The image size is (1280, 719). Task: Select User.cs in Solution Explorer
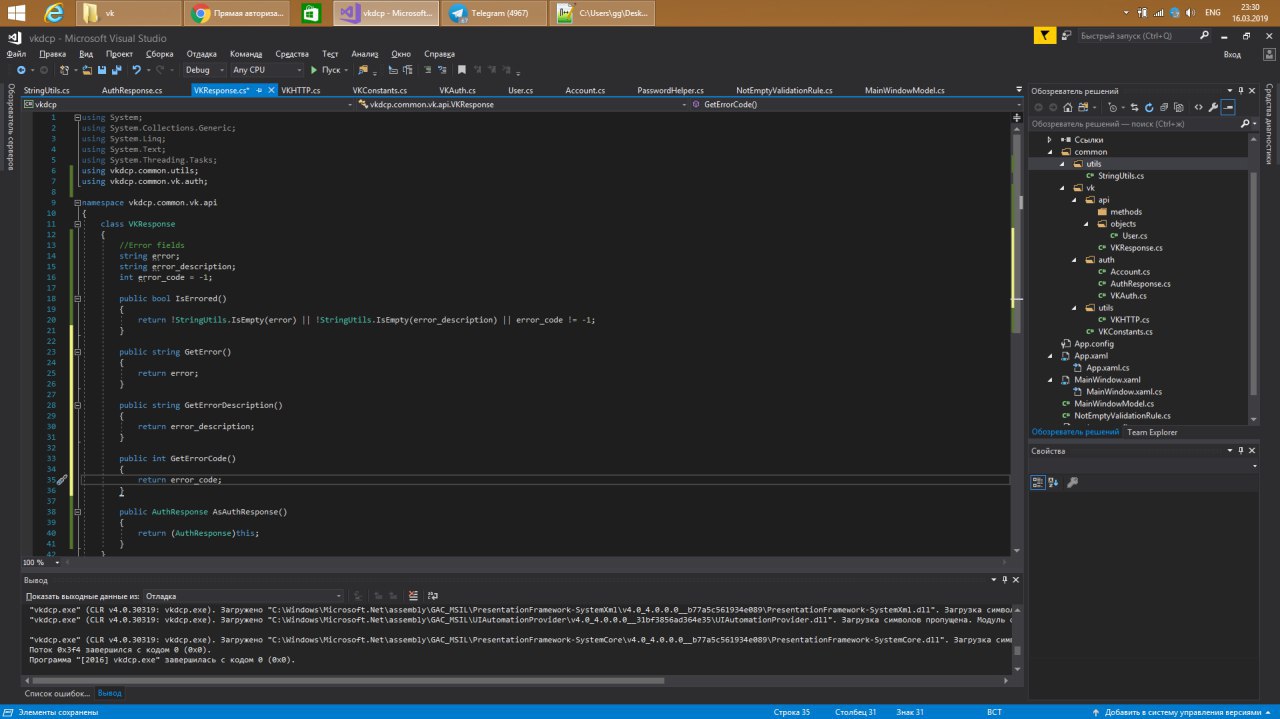coord(1134,236)
